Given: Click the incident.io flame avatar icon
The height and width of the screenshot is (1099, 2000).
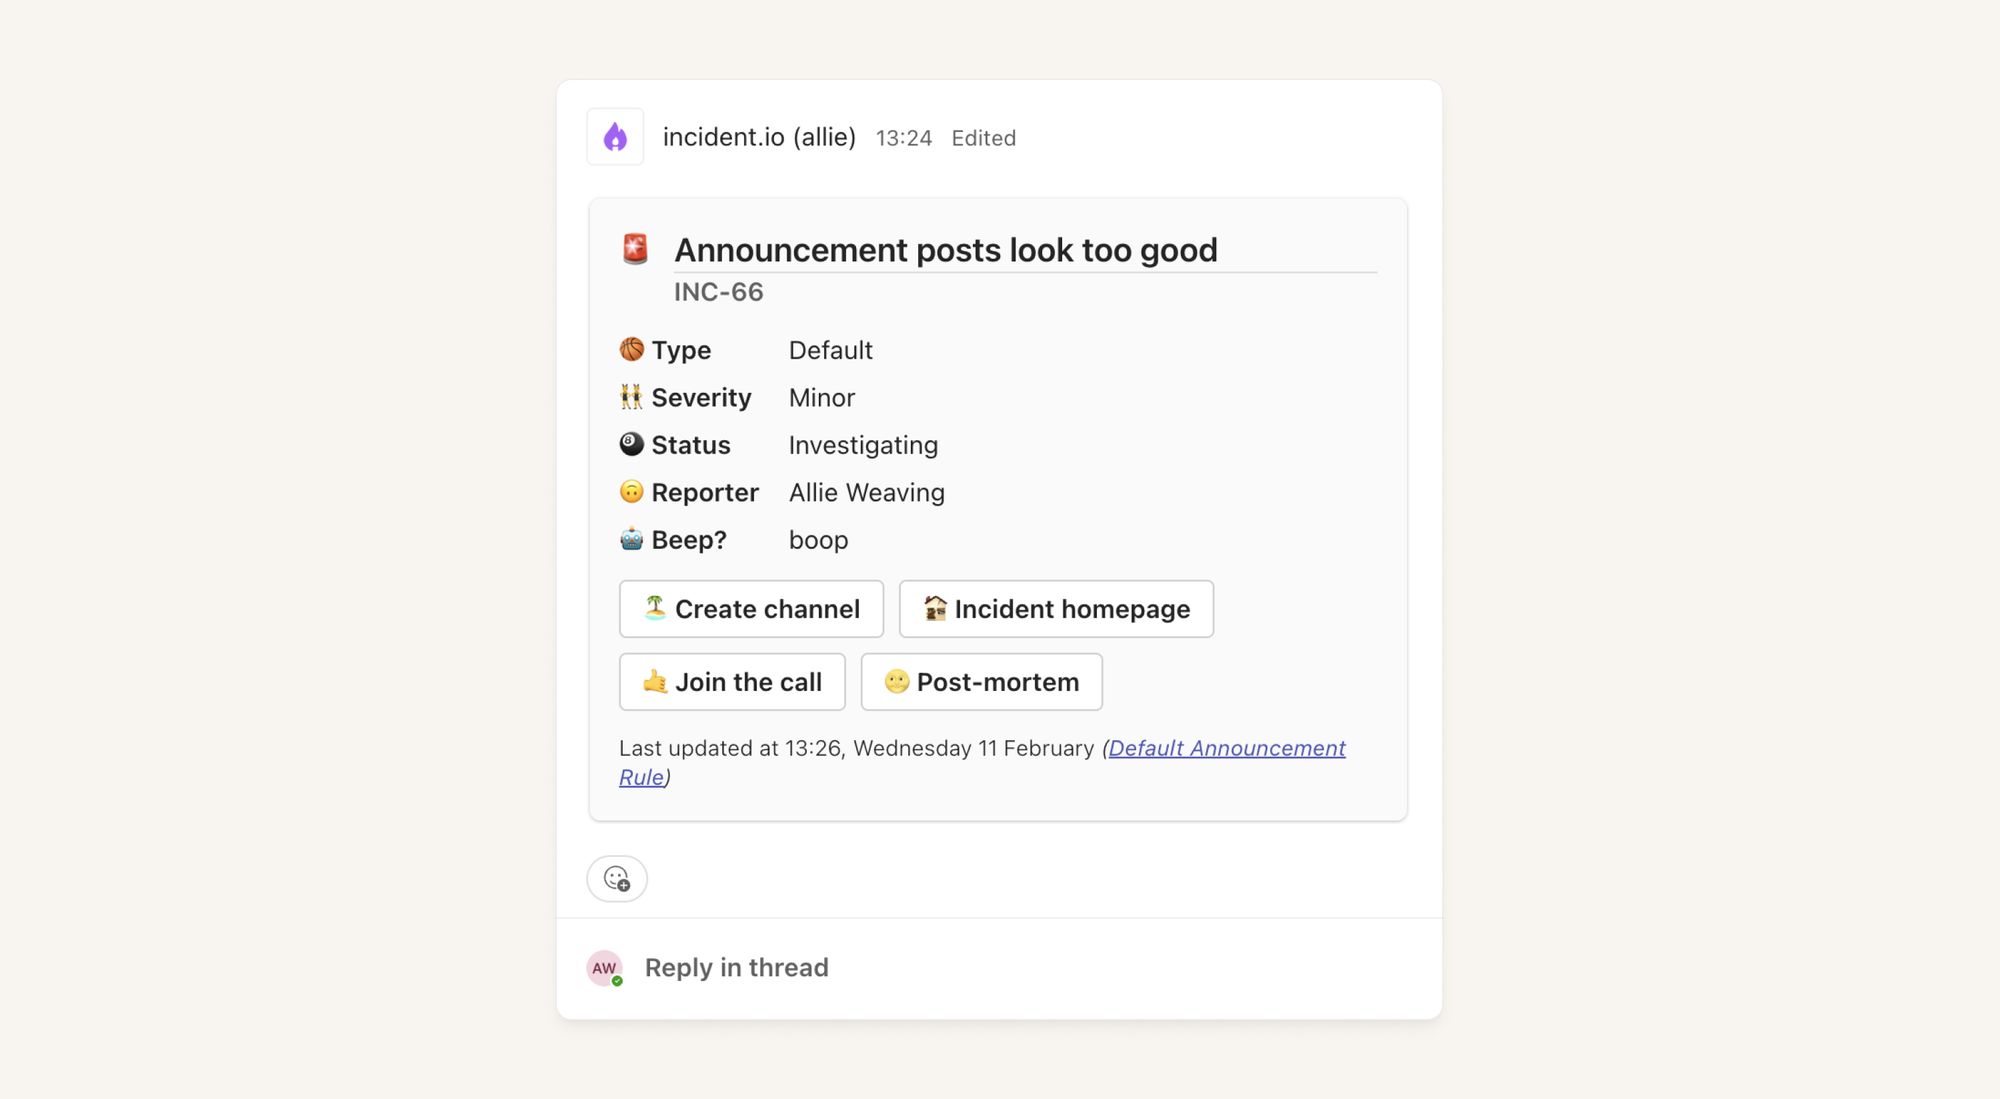Looking at the screenshot, I should [615, 137].
